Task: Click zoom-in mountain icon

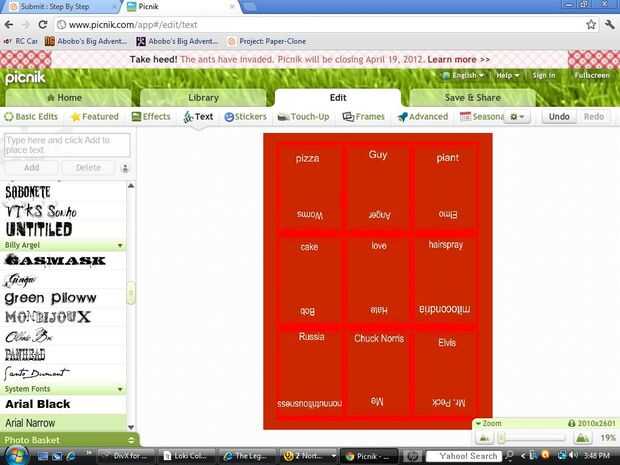Action: pos(582,438)
